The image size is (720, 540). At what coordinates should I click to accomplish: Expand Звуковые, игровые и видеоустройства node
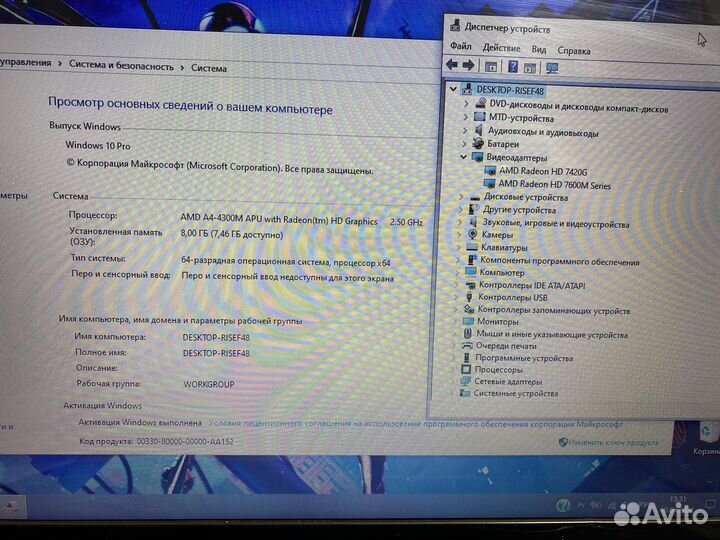[460, 222]
